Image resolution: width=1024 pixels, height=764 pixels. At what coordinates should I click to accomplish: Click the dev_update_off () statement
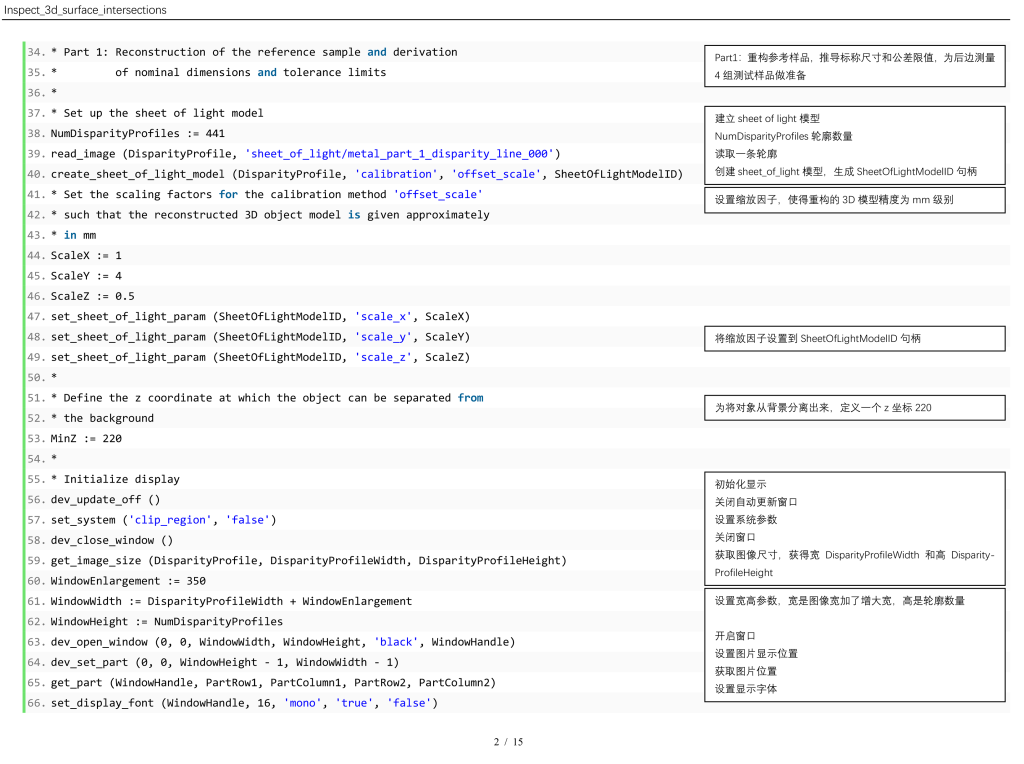(x=105, y=499)
